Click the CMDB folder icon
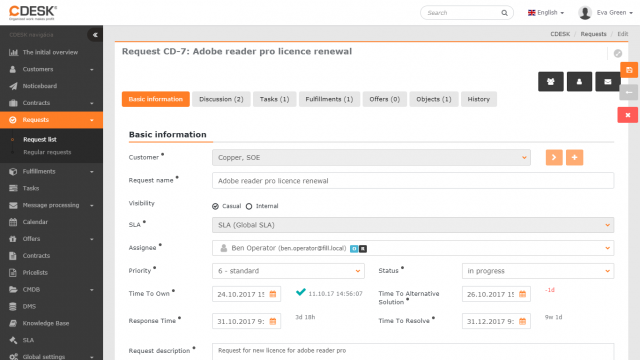 13,289
